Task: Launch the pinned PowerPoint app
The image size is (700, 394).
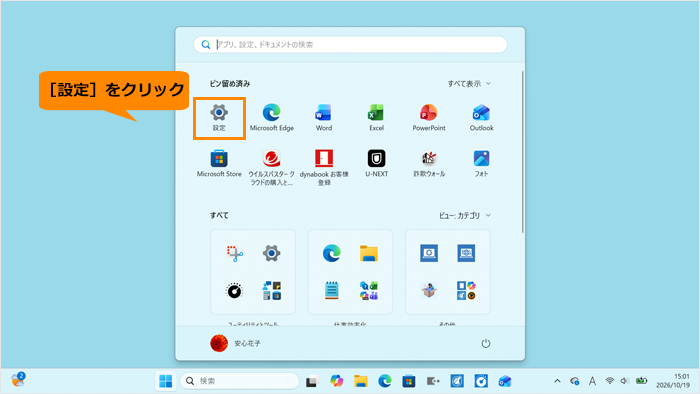Action: coord(429,118)
